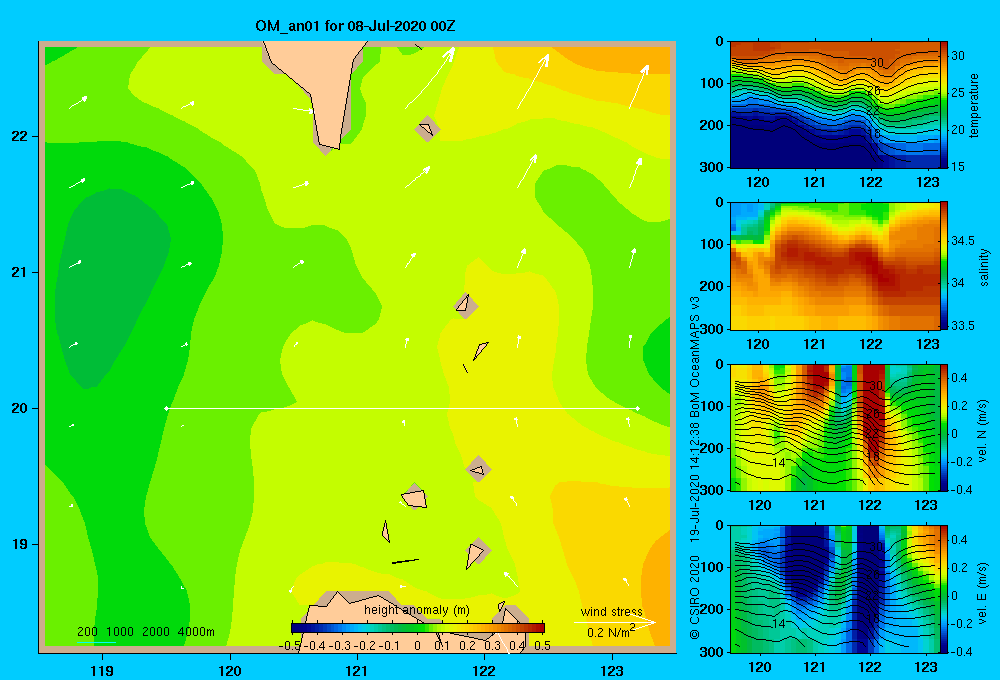Image resolution: width=1000 pixels, height=680 pixels.
Task: Click the eastern endpoint of the transect line
Action: pos(637,408)
